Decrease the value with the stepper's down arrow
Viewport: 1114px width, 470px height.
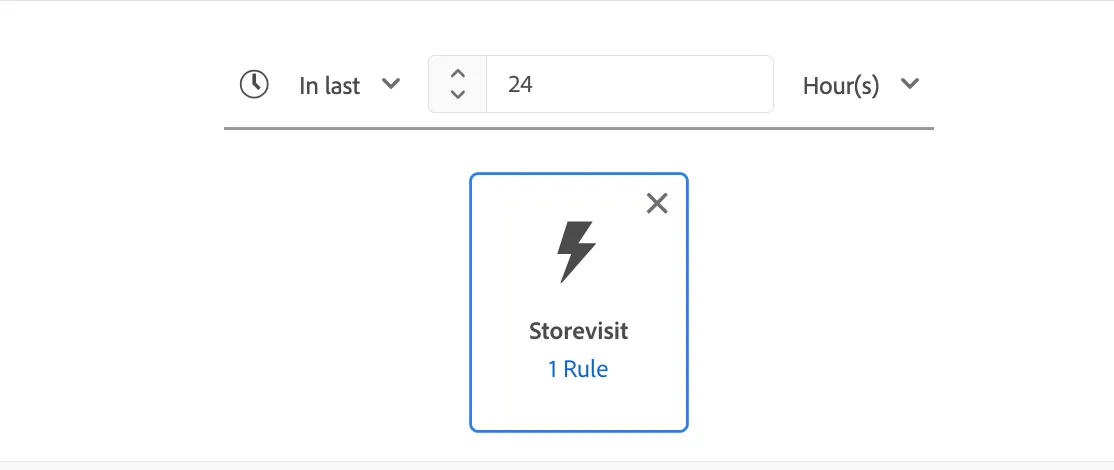458,94
